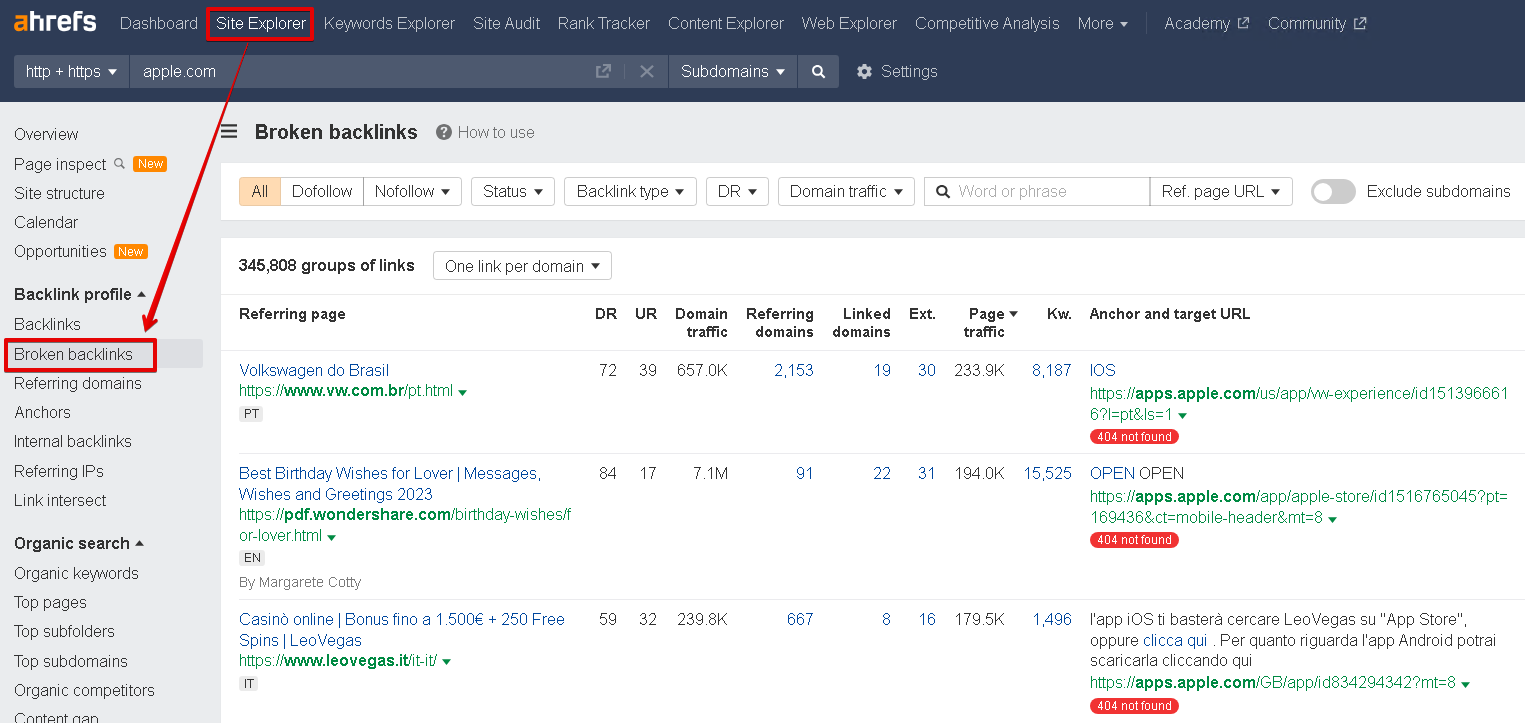
Task: Open Anchors report in sidebar
Action: click(x=42, y=412)
